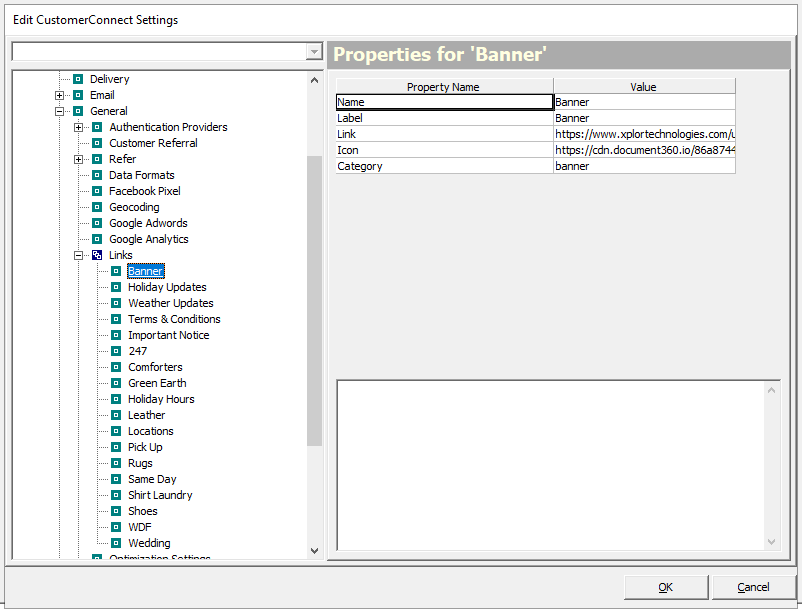Click the Data Formats node icon
Viewport: 802px width, 614px height.
coord(97,175)
